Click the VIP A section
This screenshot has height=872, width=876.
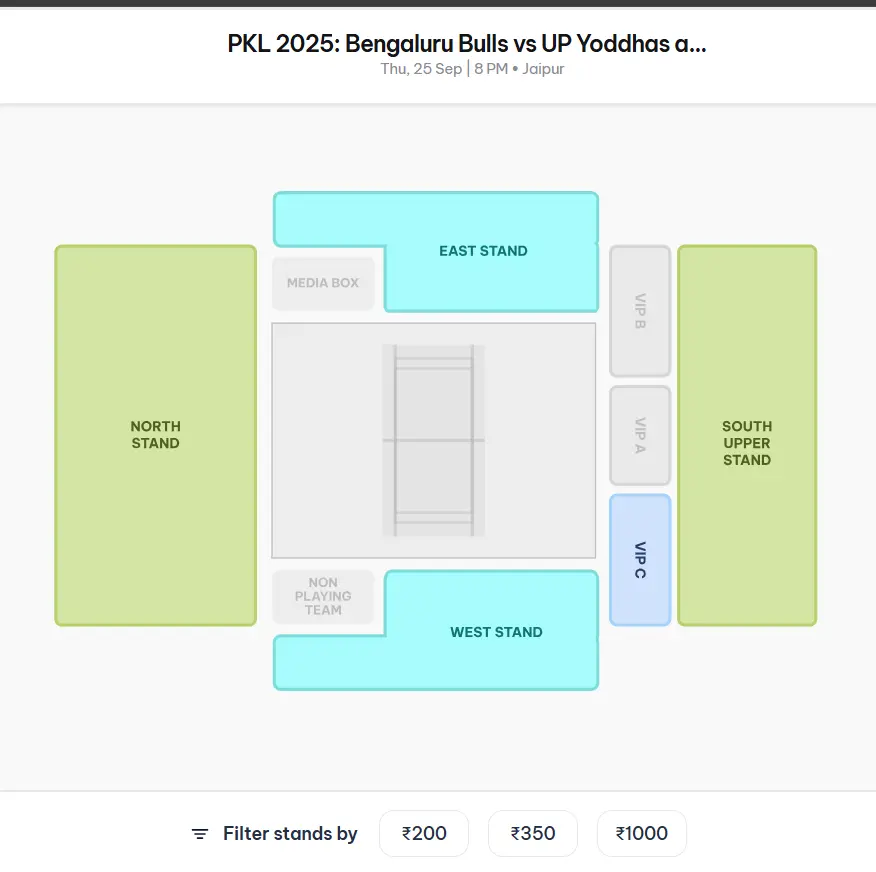click(640, 435)
